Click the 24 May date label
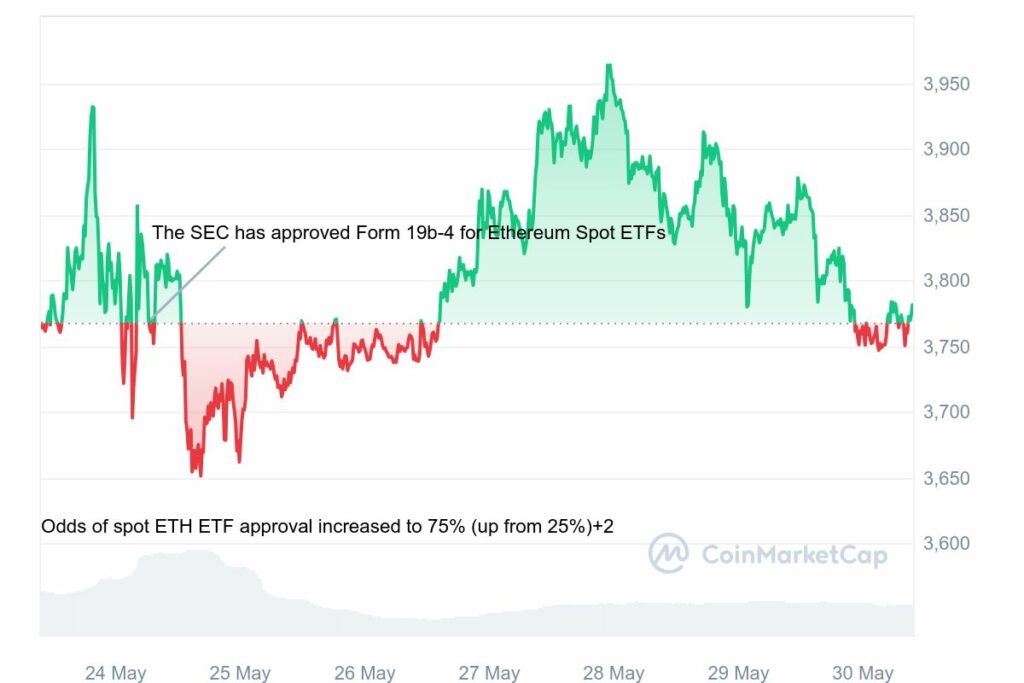This screenshot has width=1024, height=683. 115,673
